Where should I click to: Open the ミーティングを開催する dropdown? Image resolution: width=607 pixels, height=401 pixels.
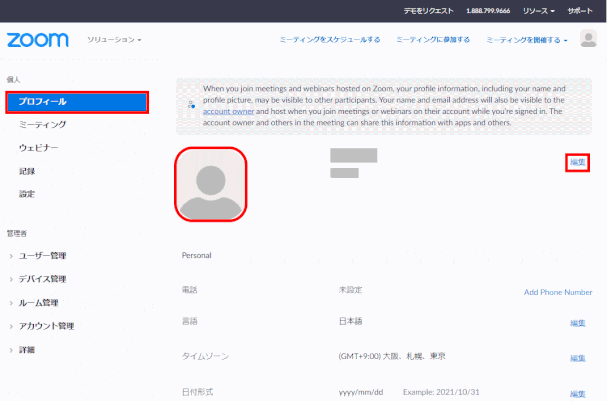tap(527, 40)
